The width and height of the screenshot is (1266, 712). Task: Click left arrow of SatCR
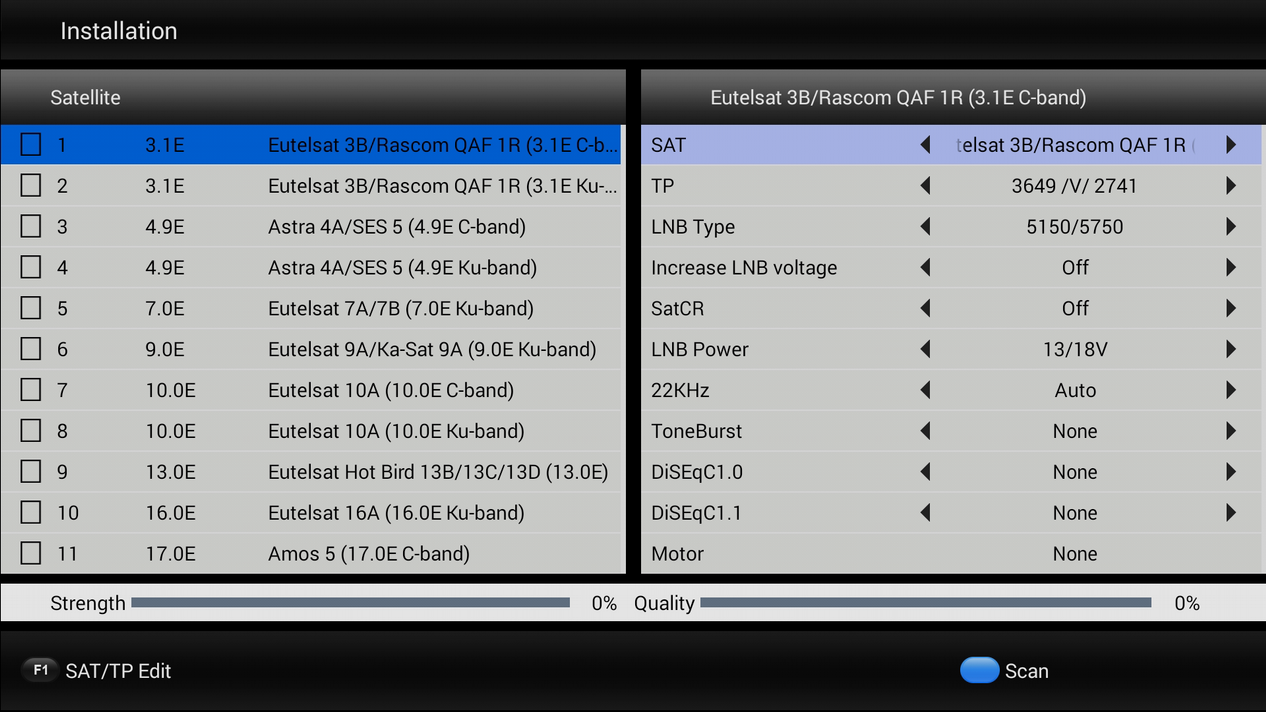pyautogui.click(x=925, y=309)
